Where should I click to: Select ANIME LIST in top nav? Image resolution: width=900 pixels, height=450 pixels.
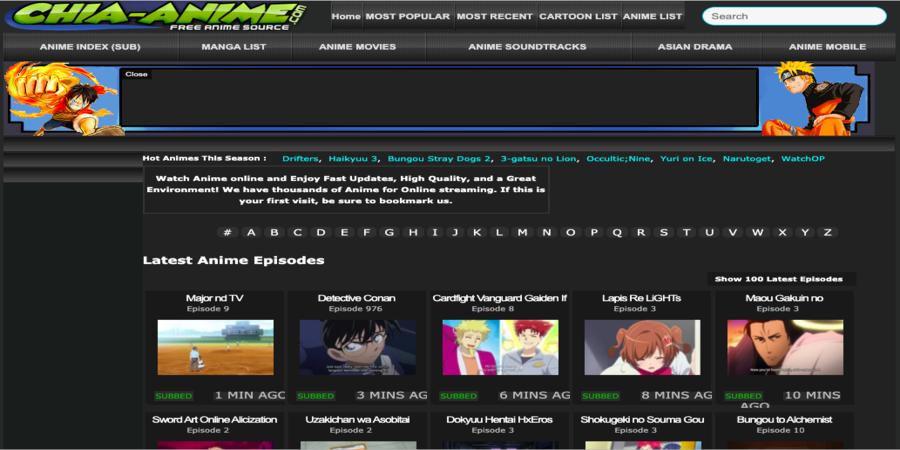pyautogui.click(x=653, y=16)
